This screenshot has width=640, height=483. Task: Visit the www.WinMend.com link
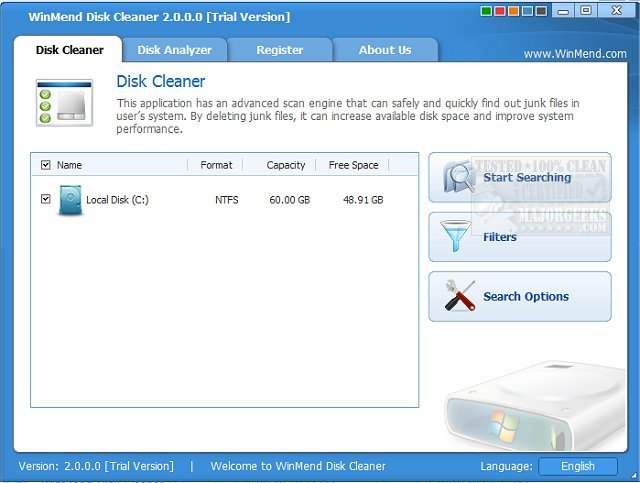click(575, 53)
